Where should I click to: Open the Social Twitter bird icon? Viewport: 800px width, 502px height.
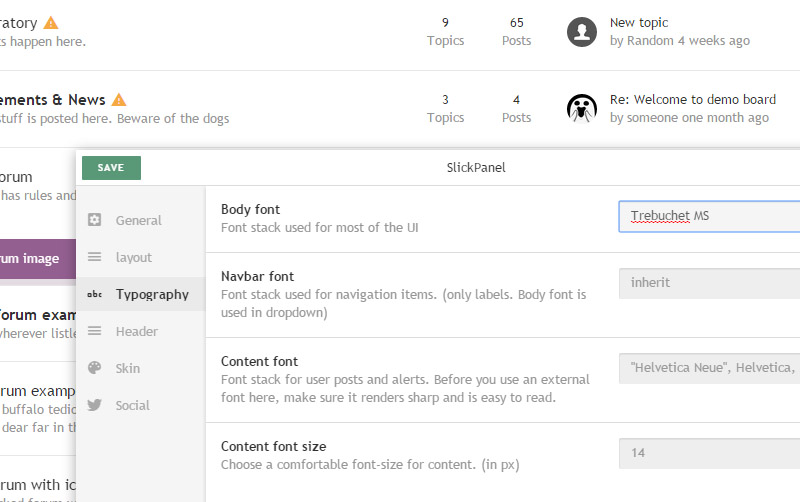95,405
